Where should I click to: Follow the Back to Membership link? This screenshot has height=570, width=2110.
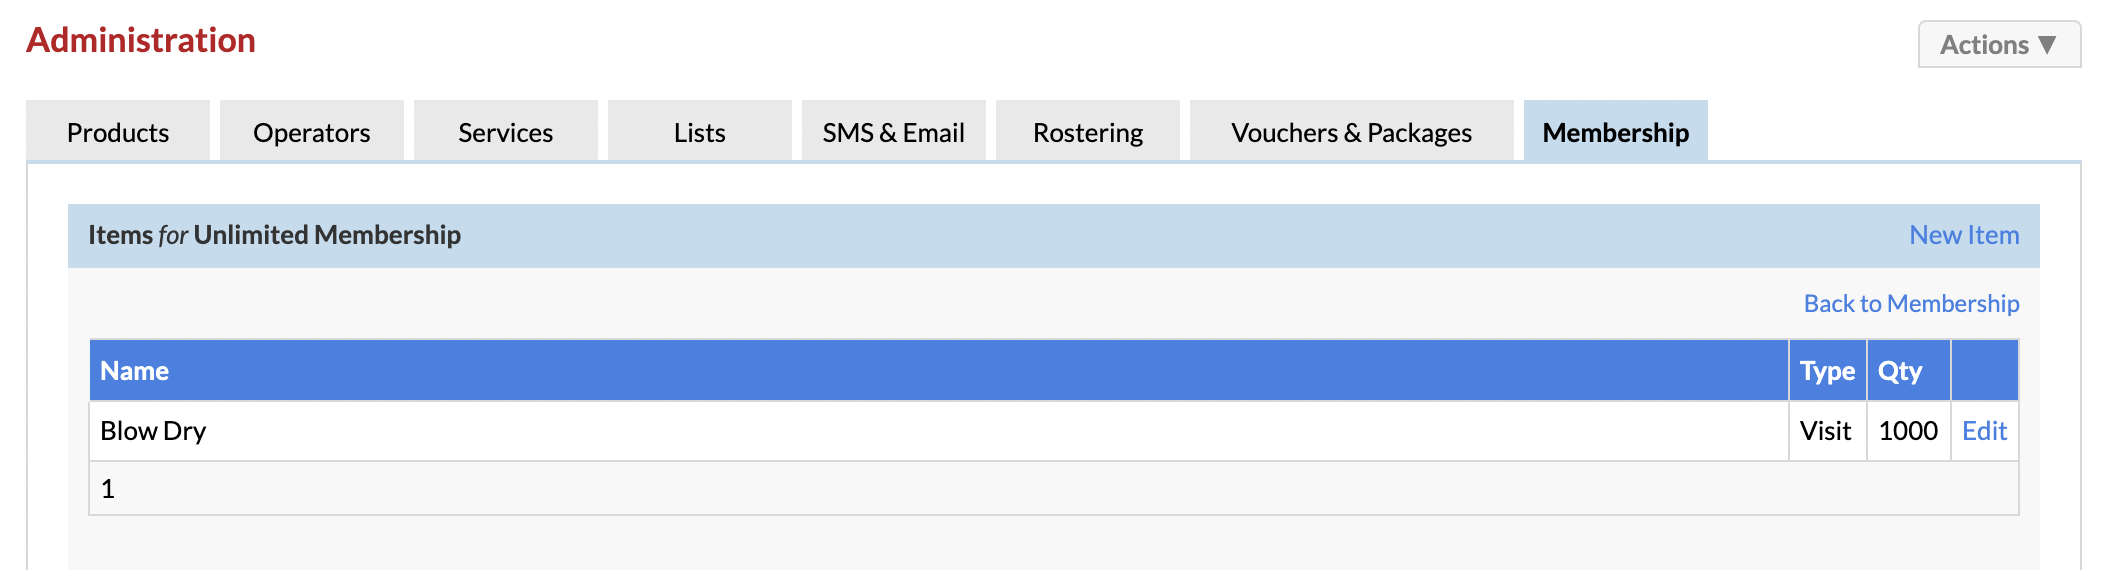(x=1911, y=303)
